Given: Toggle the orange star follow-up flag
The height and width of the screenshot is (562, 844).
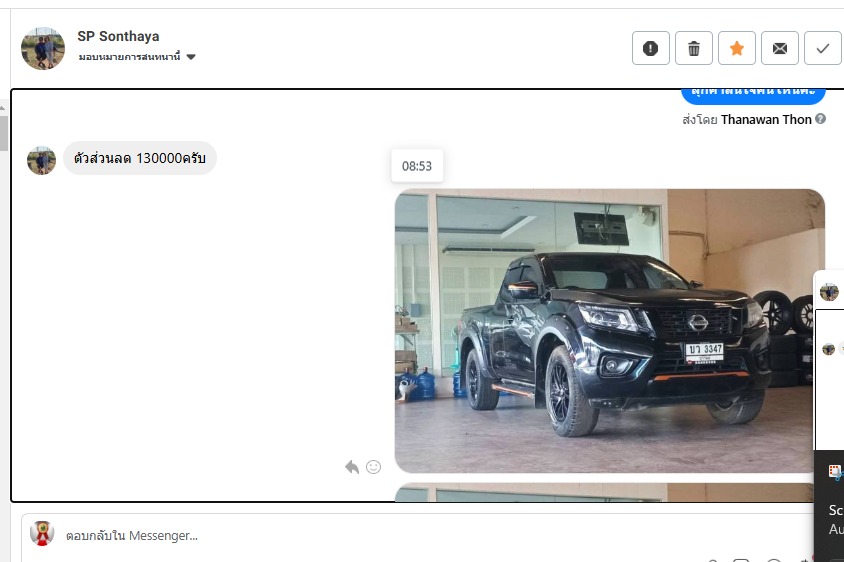Looking at the screenshot, I should click(x=737, y=48).
